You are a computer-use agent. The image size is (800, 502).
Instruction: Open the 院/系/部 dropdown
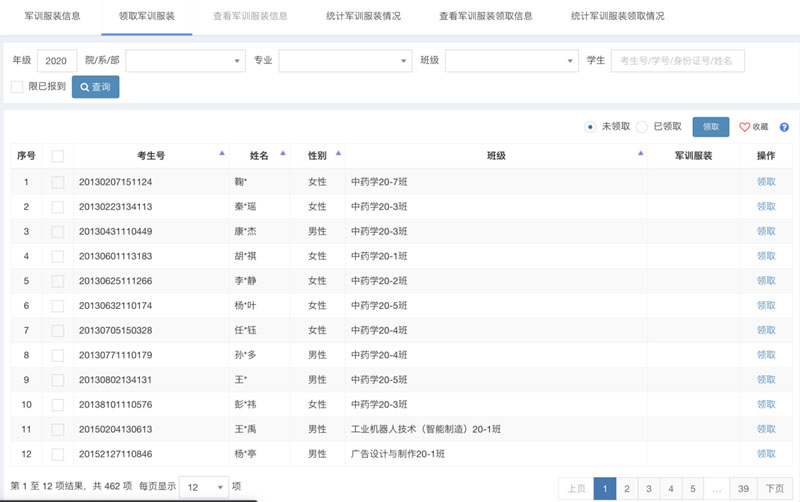(x=185, y=61)
